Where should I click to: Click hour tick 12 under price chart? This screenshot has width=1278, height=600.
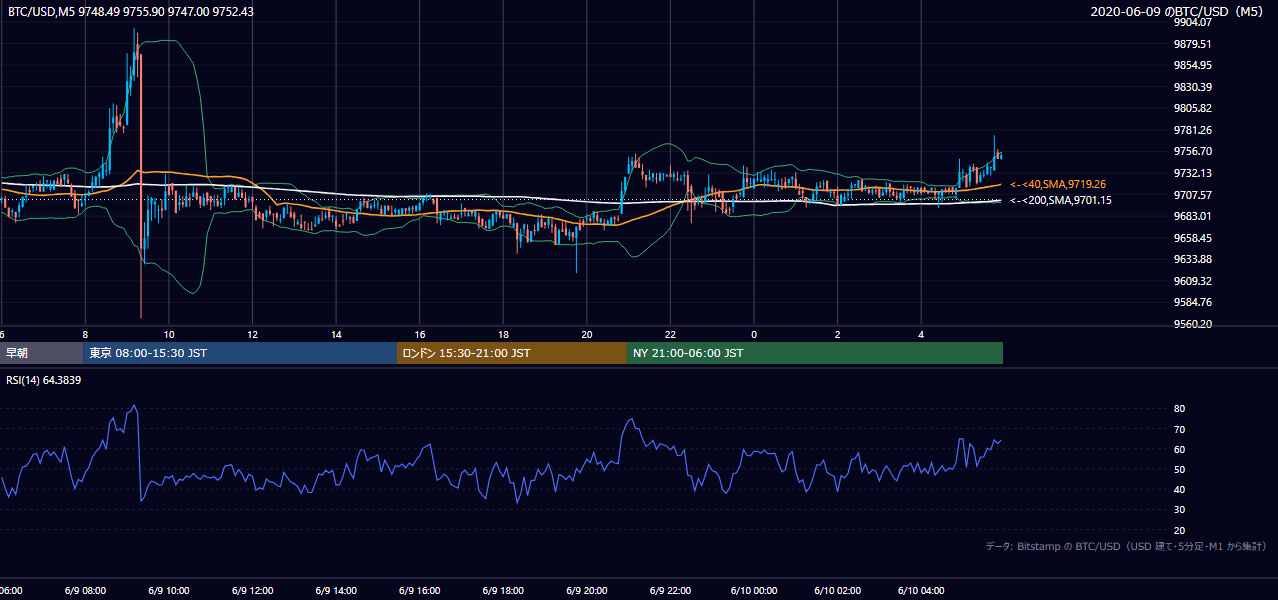252,334
